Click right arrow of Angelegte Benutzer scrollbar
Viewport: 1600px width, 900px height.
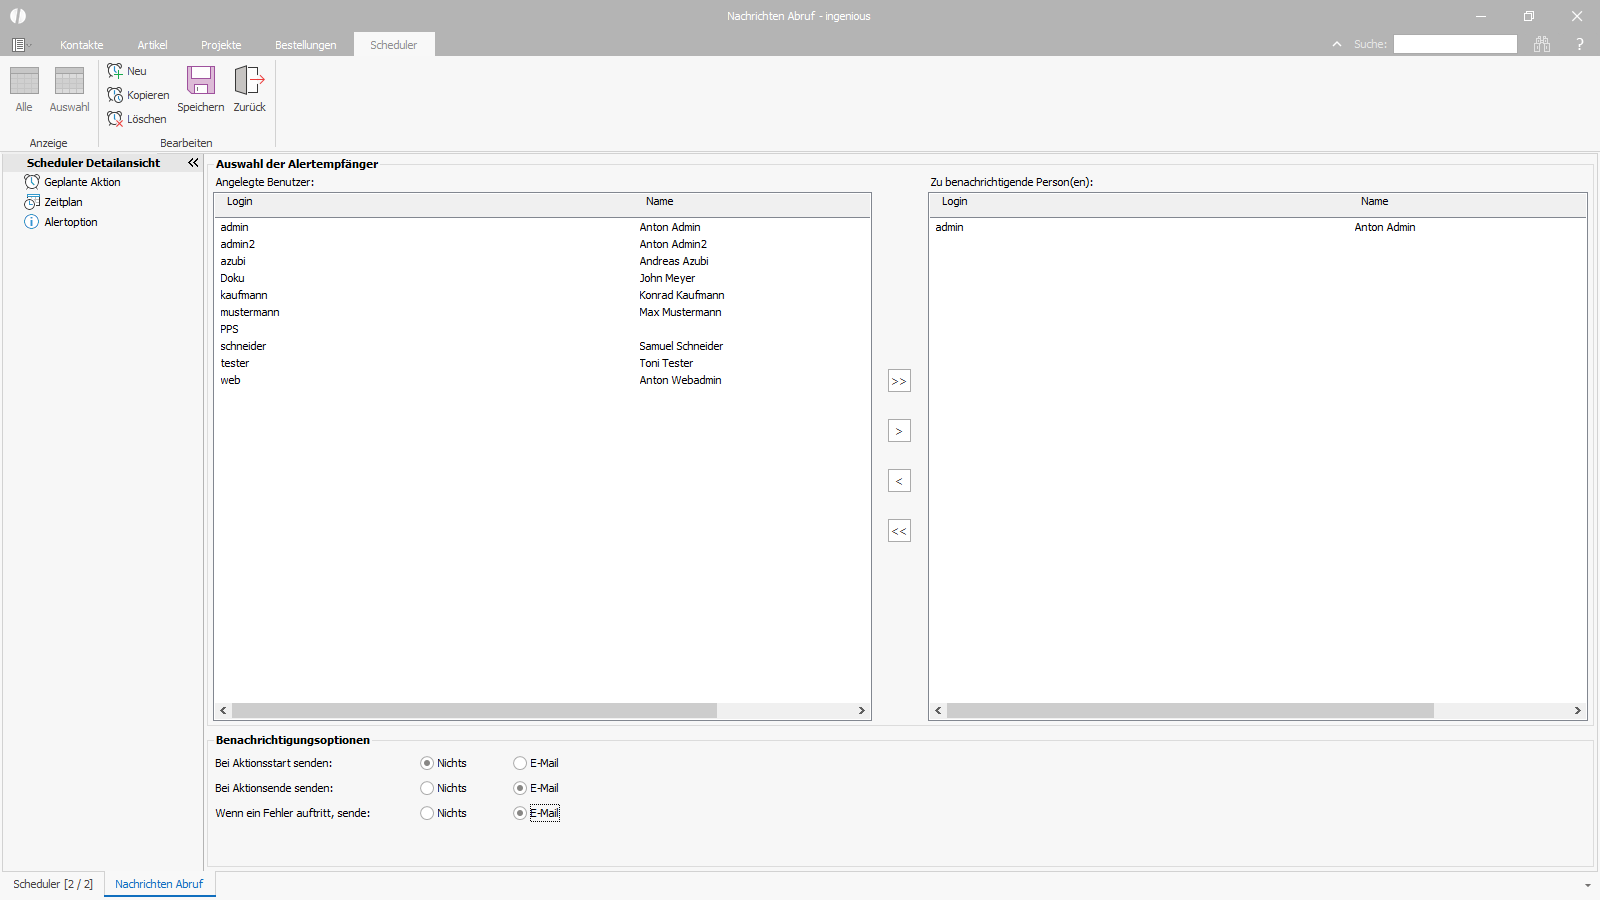tap(861, 710)
